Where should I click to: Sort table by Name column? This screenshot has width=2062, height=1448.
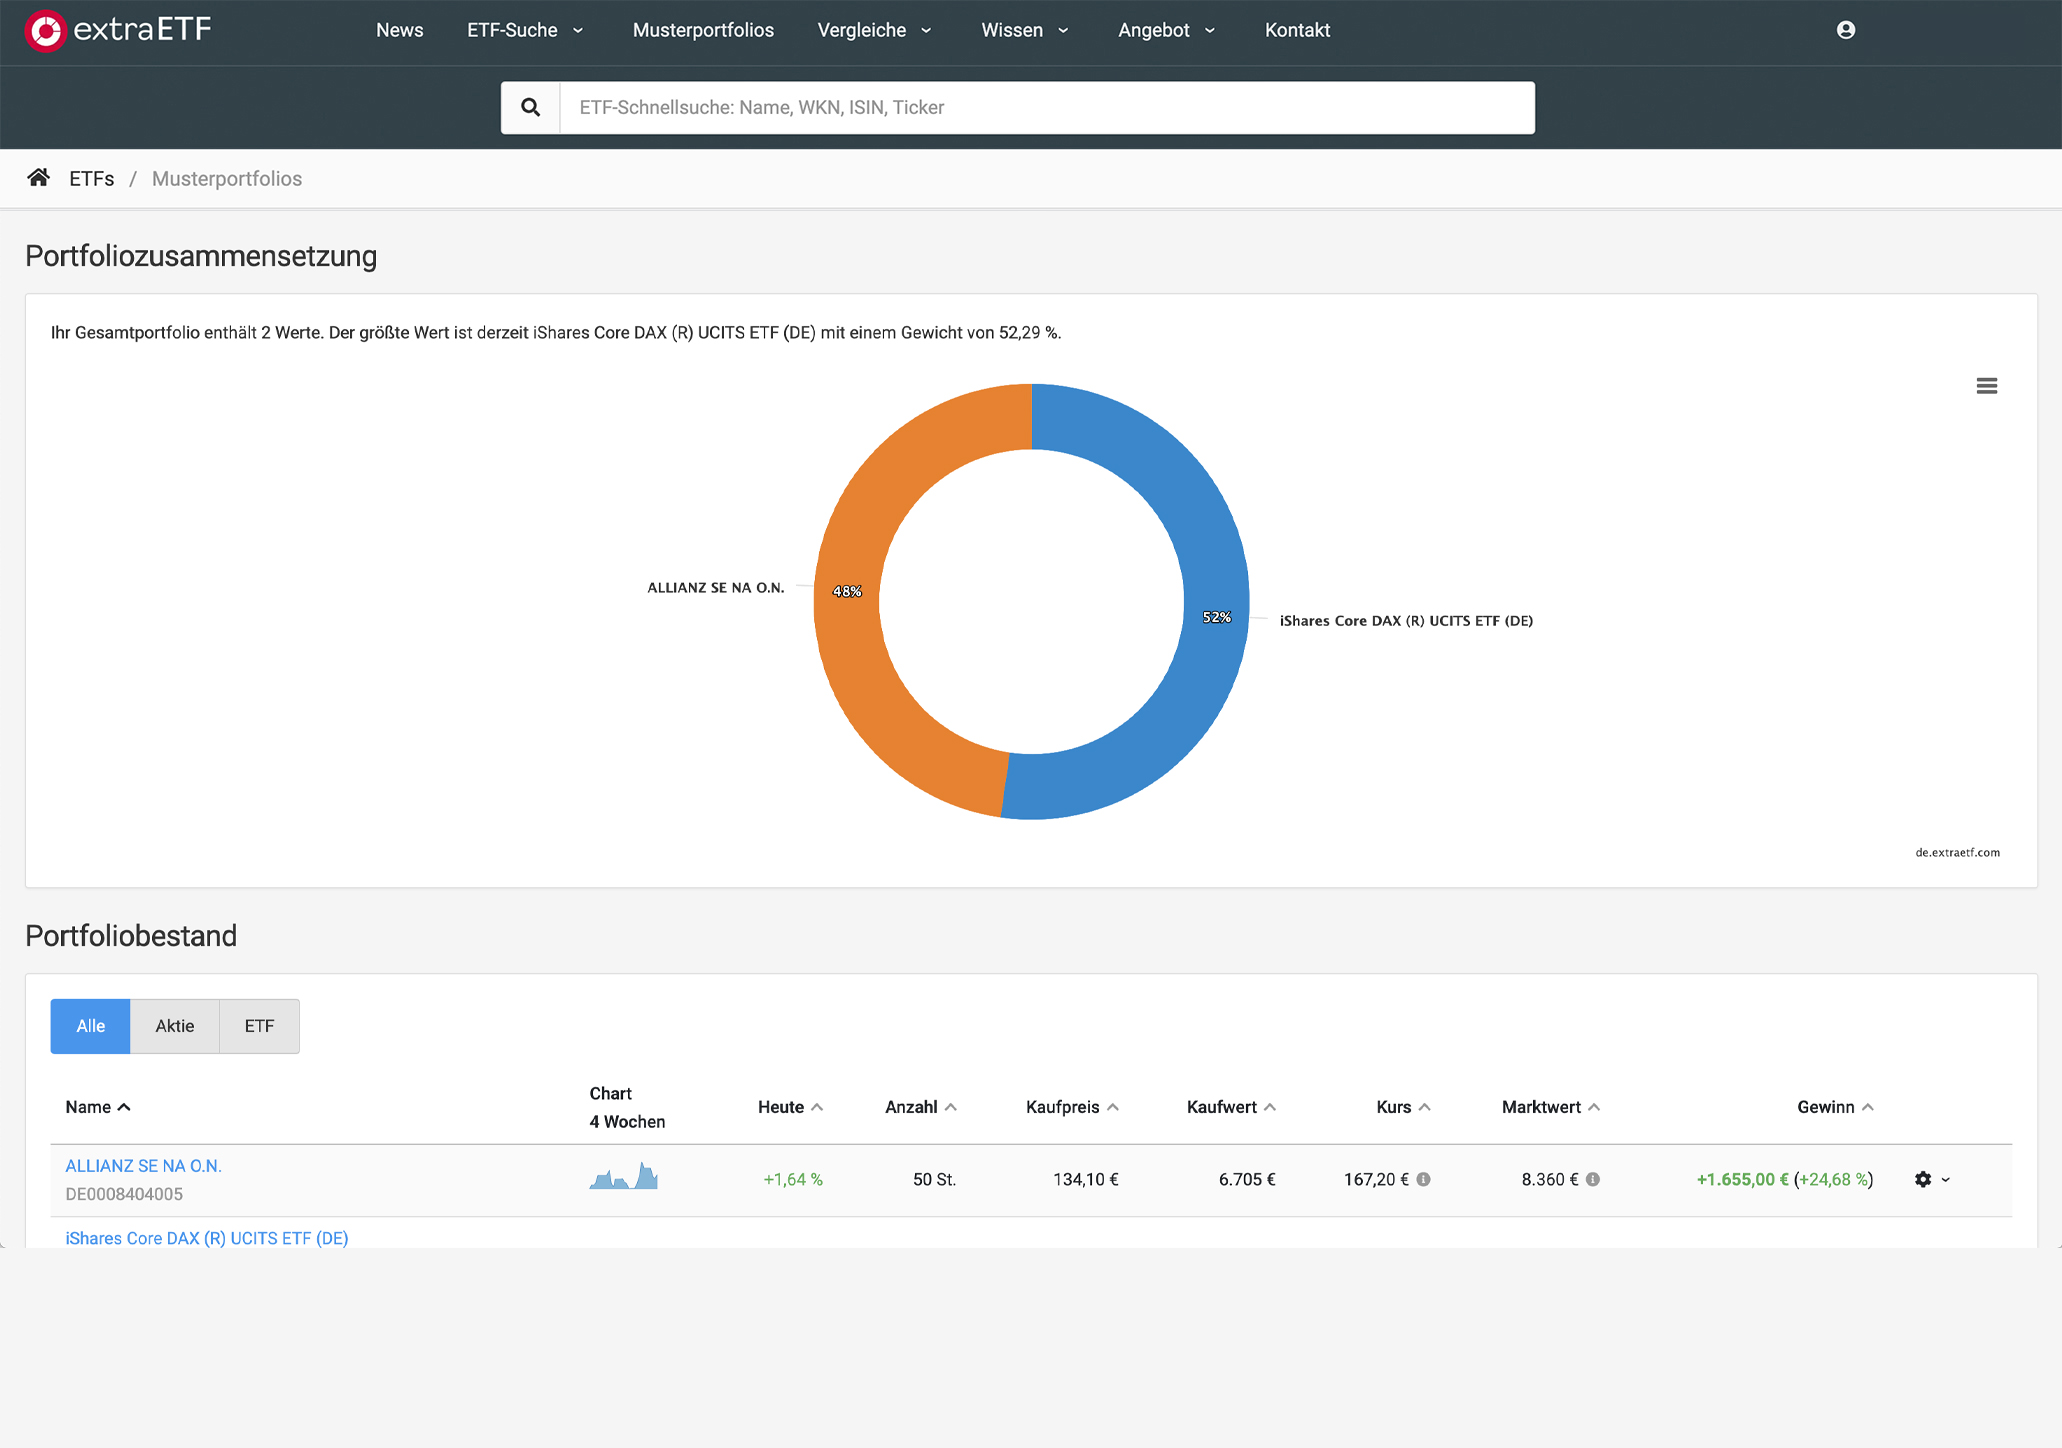[x=98, y=1107]
